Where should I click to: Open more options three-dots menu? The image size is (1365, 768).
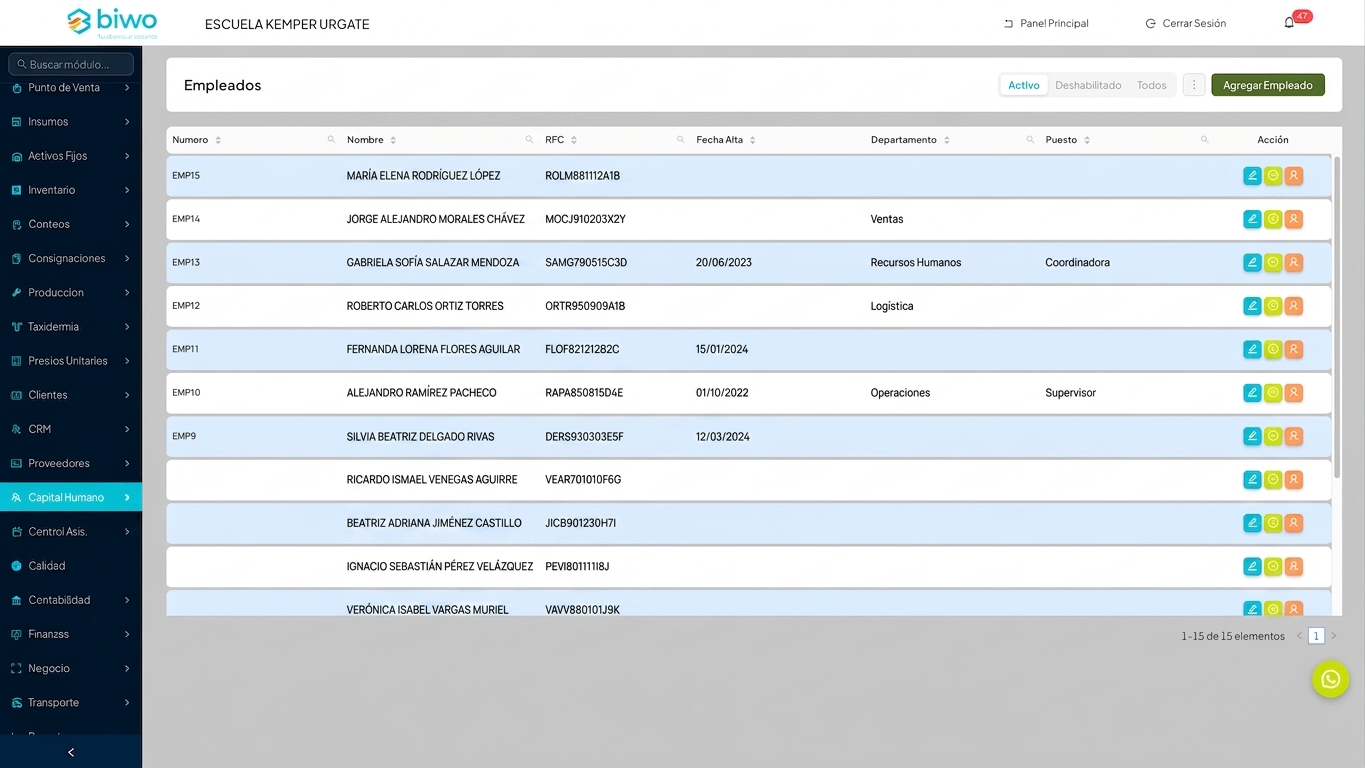[x=1194, y=85]
